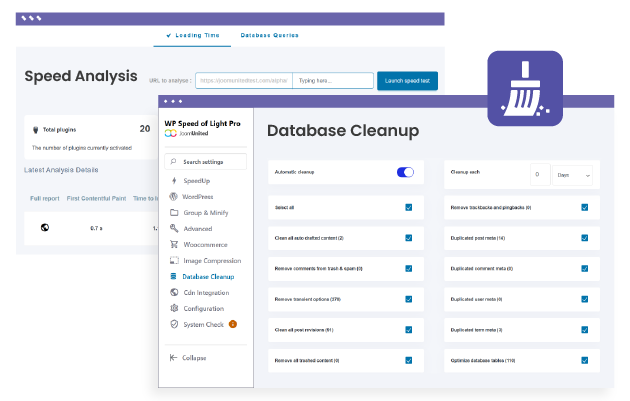Uncheck Optimize database tables checkbox
The height and width of the screenshot is (401, 630).
click(x=585, y=360)
